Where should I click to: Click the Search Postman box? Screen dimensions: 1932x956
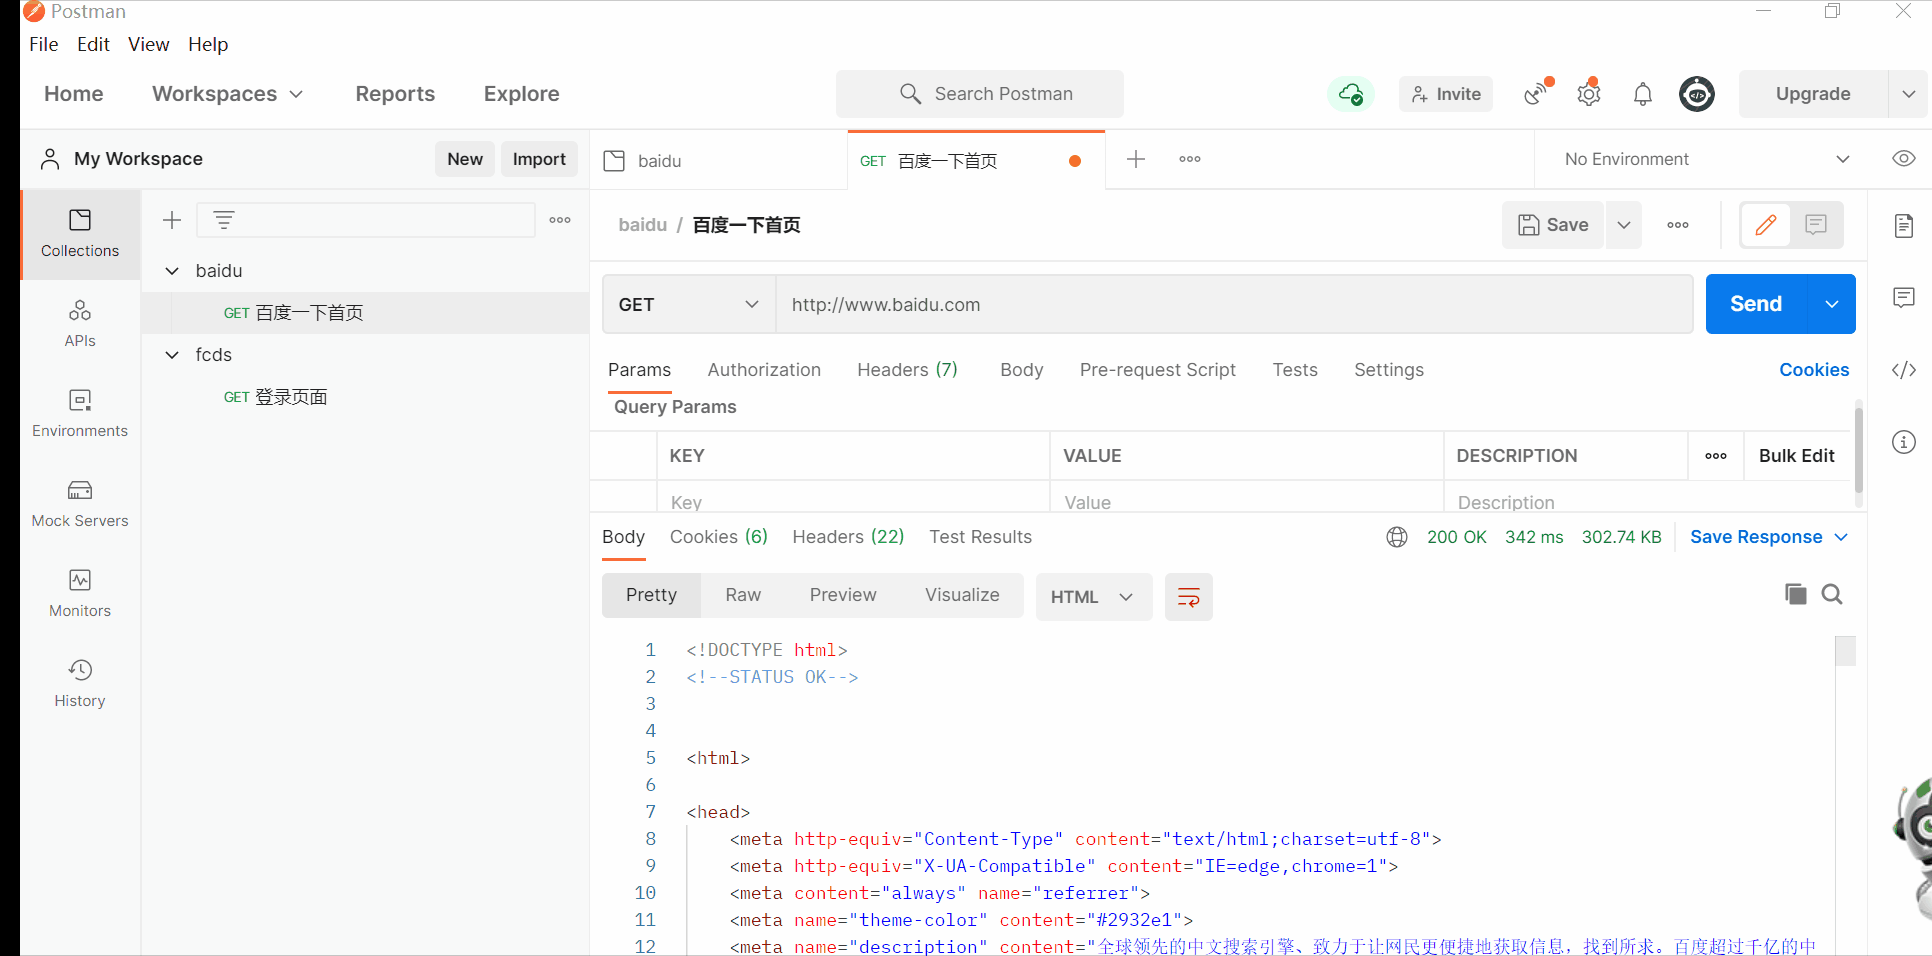click(980, 94)
